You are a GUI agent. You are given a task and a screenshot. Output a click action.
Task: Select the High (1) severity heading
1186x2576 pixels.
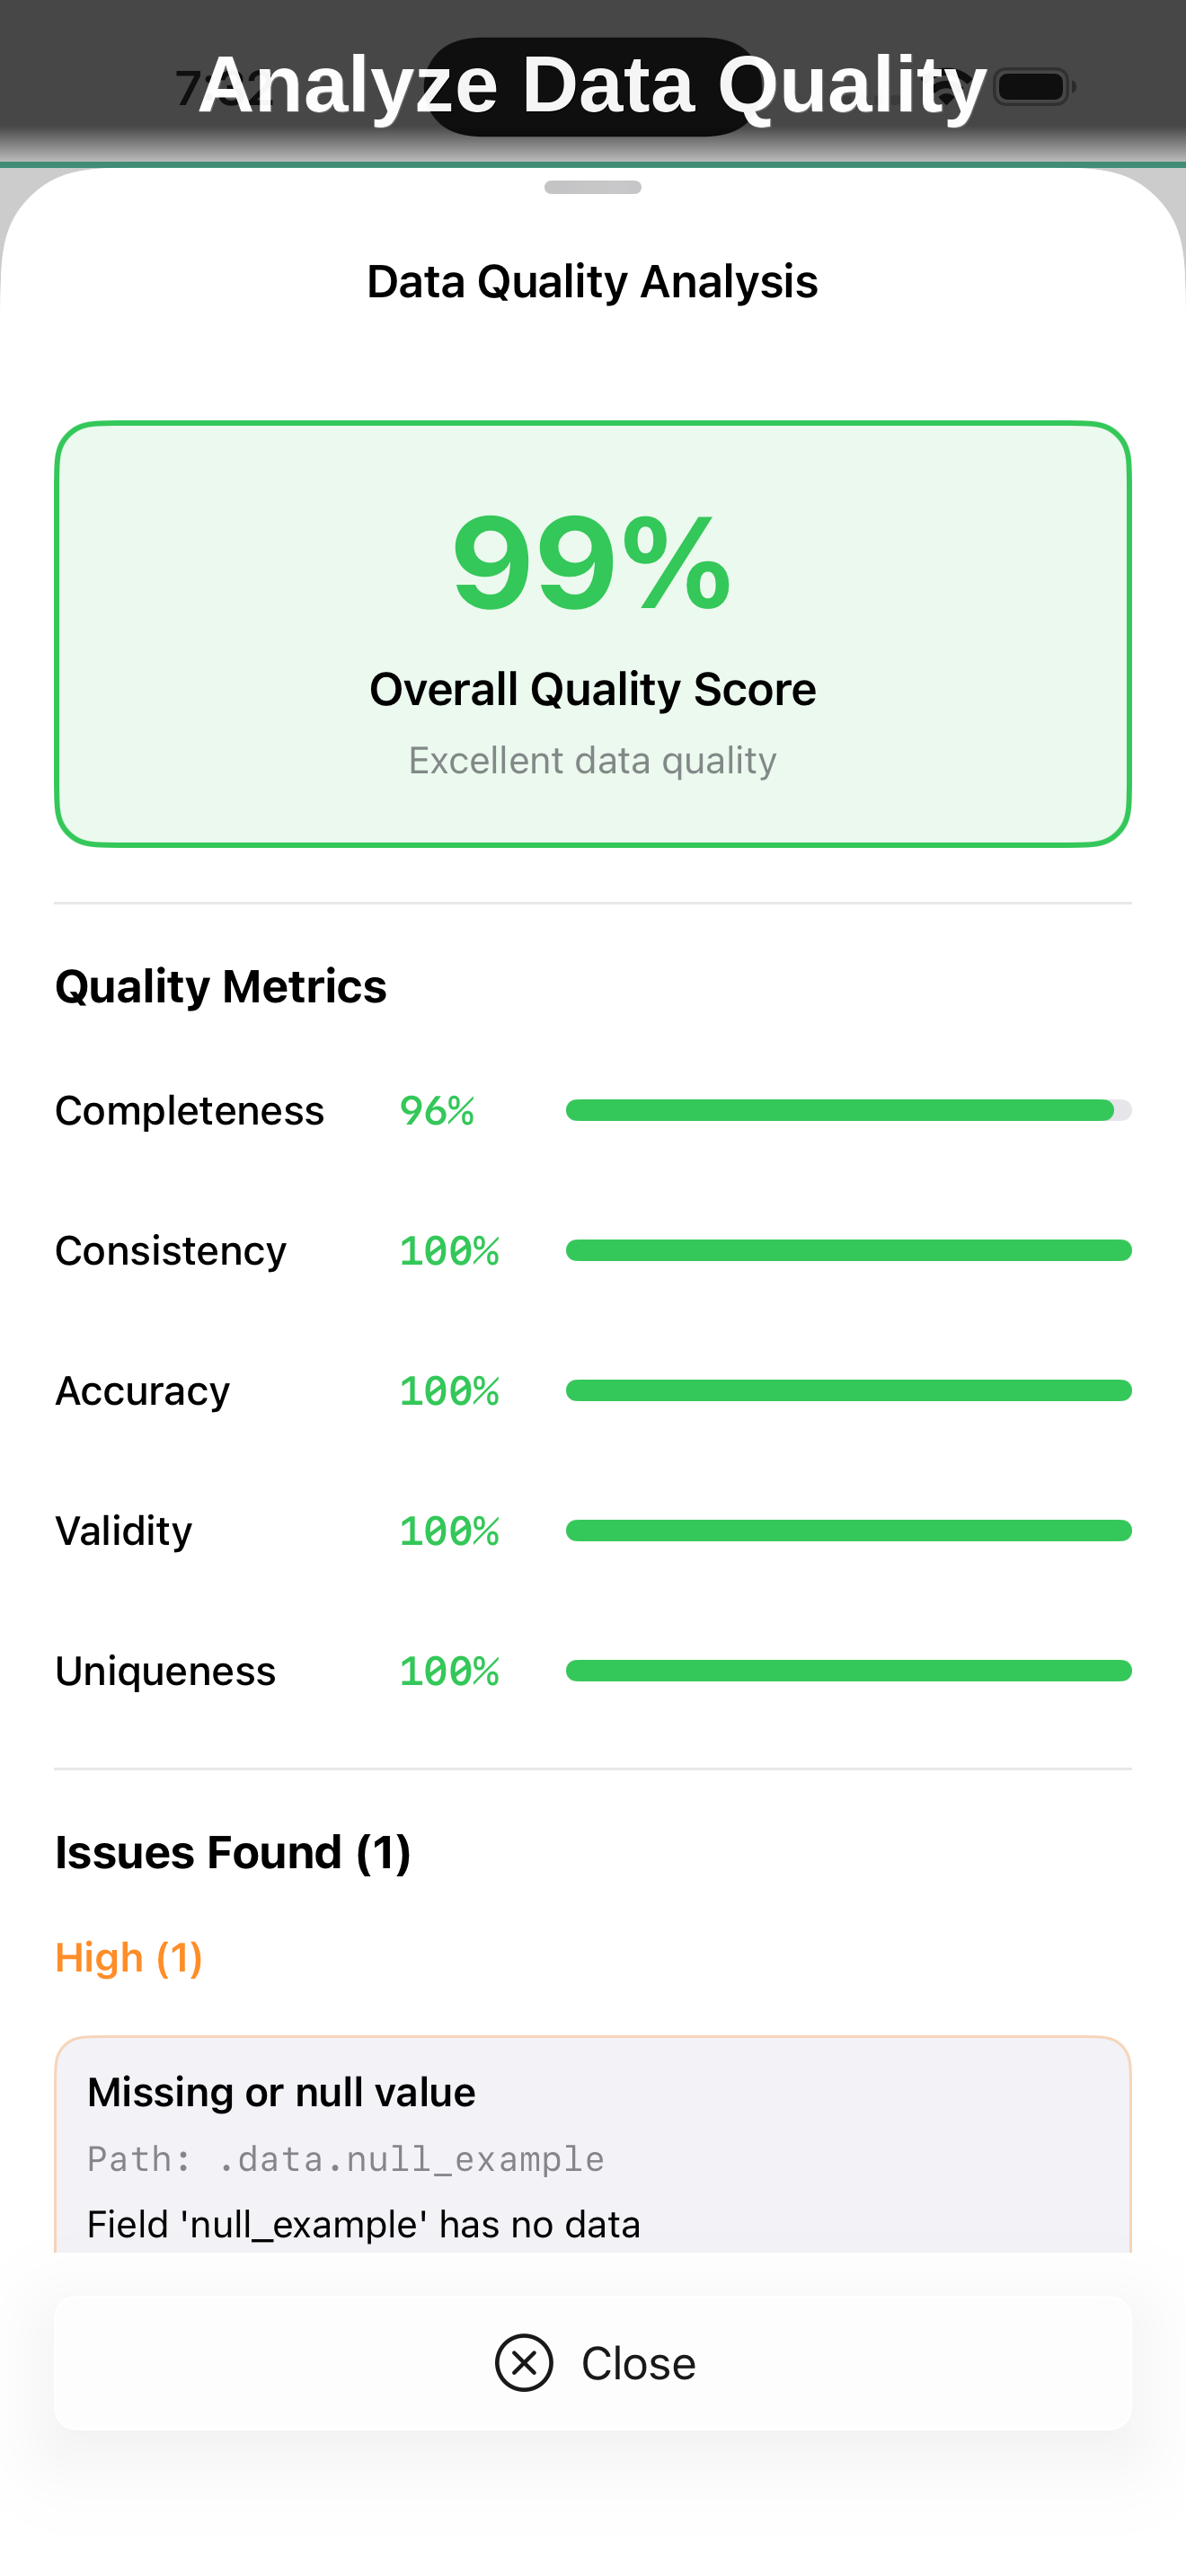tap(129, 1957)
